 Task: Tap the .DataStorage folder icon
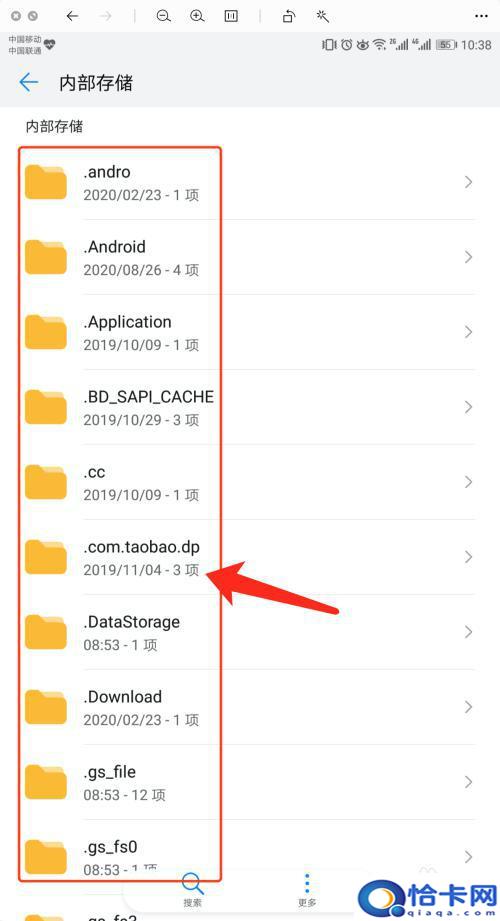pyautogui.click(x=46, y=632)
